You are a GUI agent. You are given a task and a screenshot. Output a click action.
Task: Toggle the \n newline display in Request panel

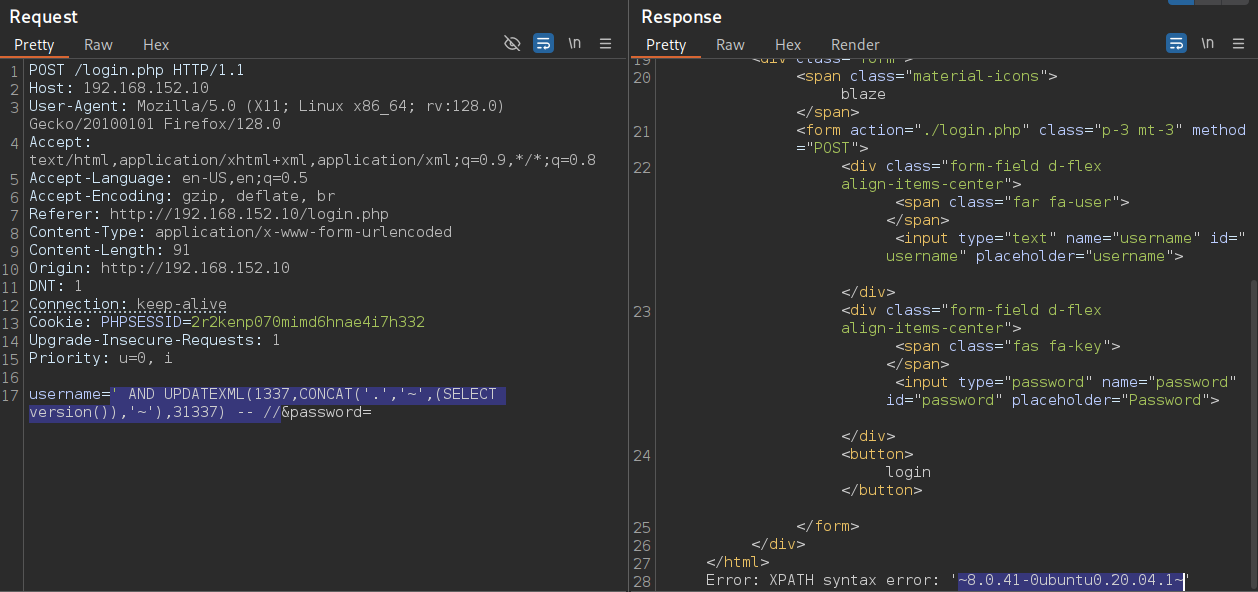click(x=574, y=43)
